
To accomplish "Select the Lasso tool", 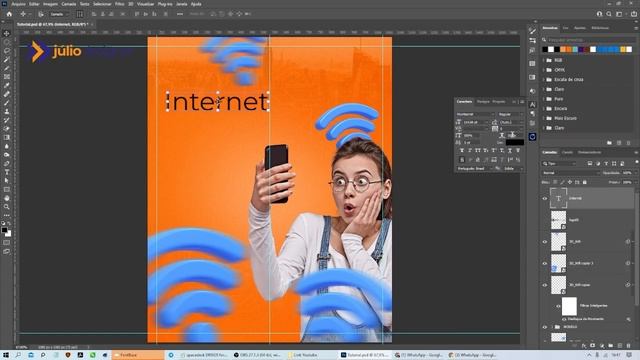I will 7,51.
